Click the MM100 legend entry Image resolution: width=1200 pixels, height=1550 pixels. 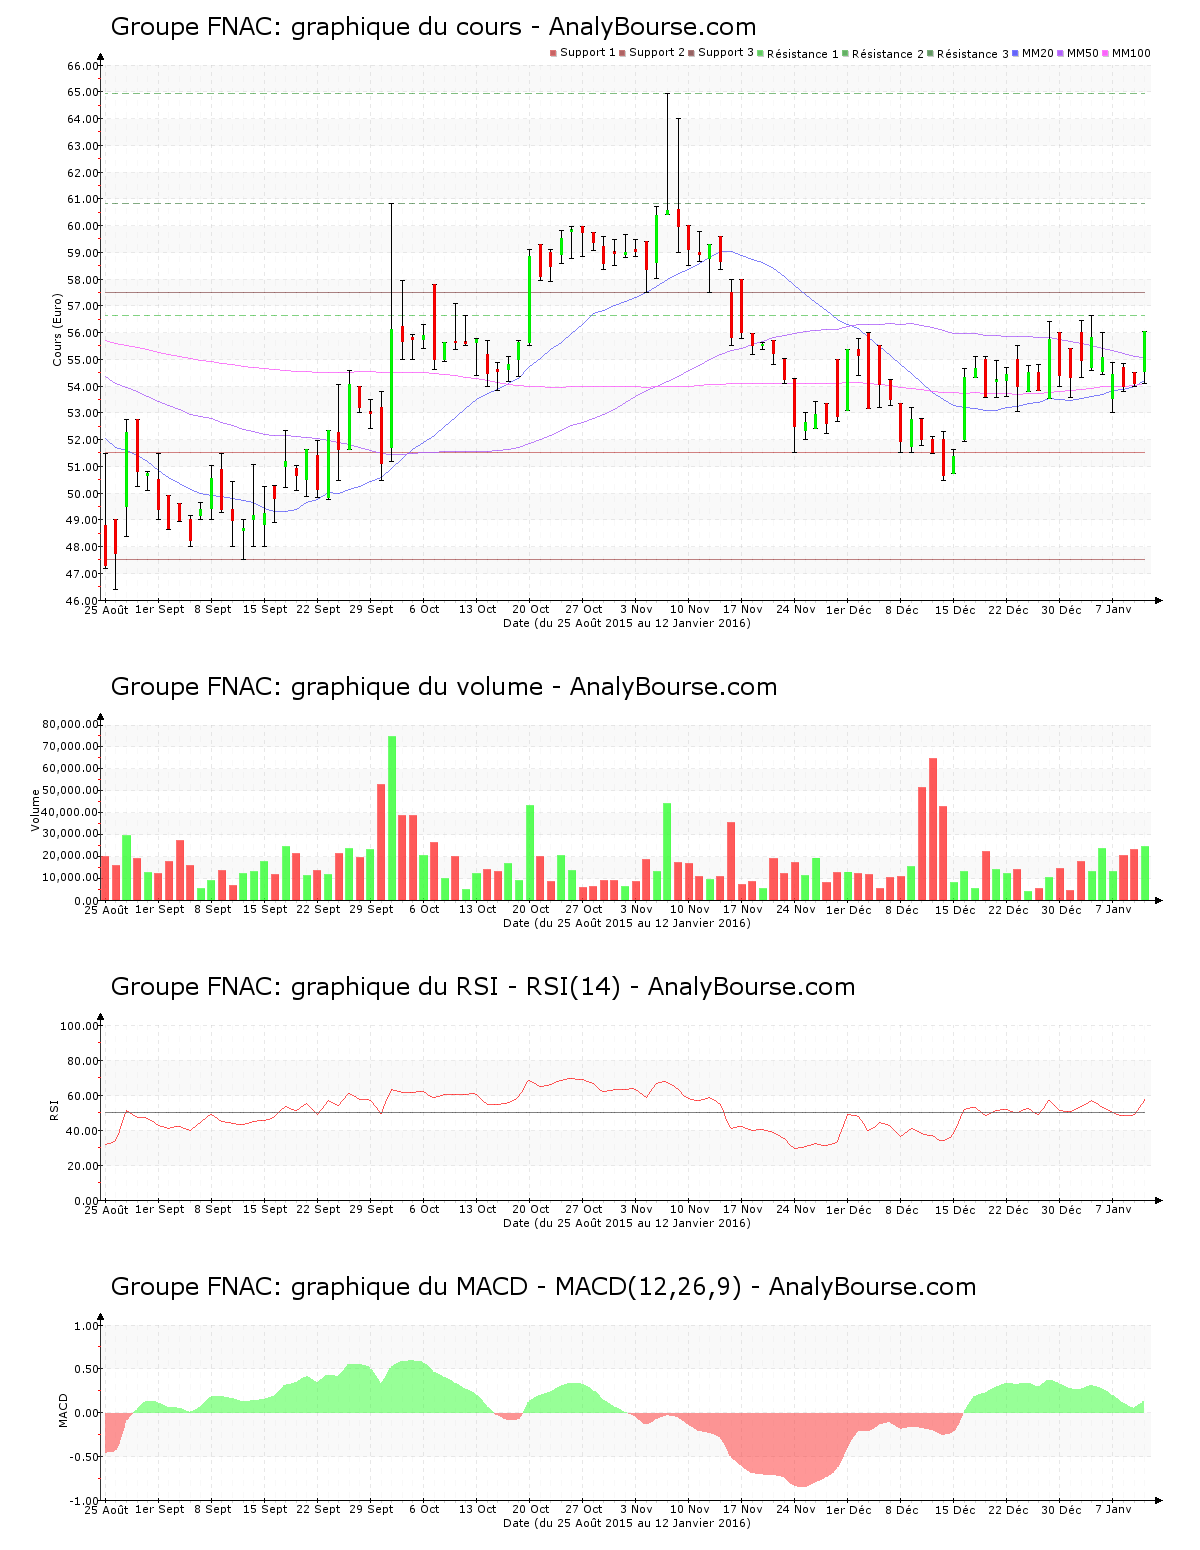tap(1126, 53)
